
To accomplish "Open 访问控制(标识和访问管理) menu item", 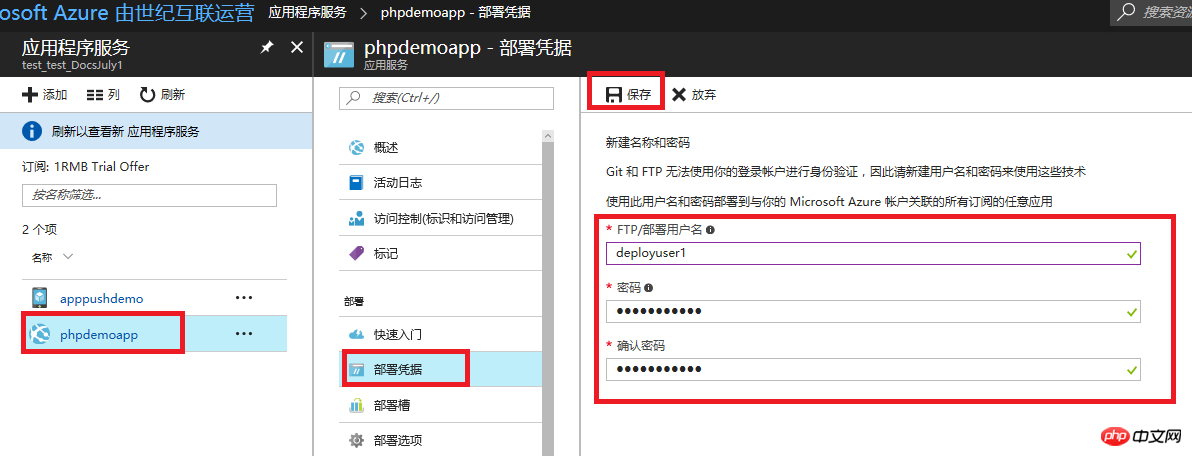I will 440,219.
